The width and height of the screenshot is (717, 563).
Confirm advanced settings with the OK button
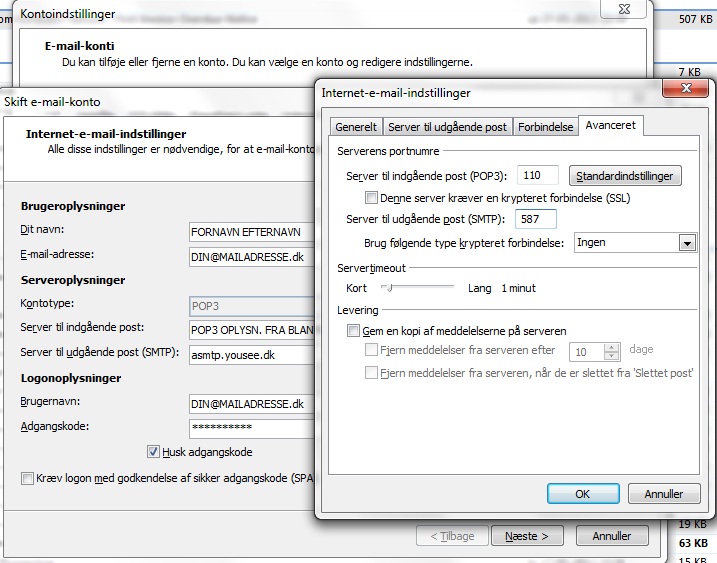coord(582,494)
